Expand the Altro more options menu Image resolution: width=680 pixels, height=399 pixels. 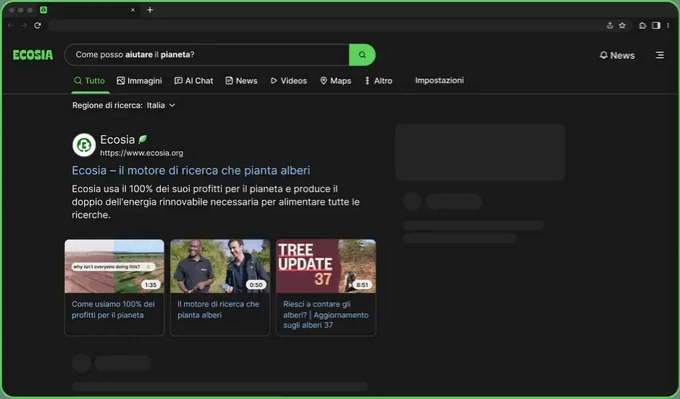pyautogui.click(x=379, y=81)
